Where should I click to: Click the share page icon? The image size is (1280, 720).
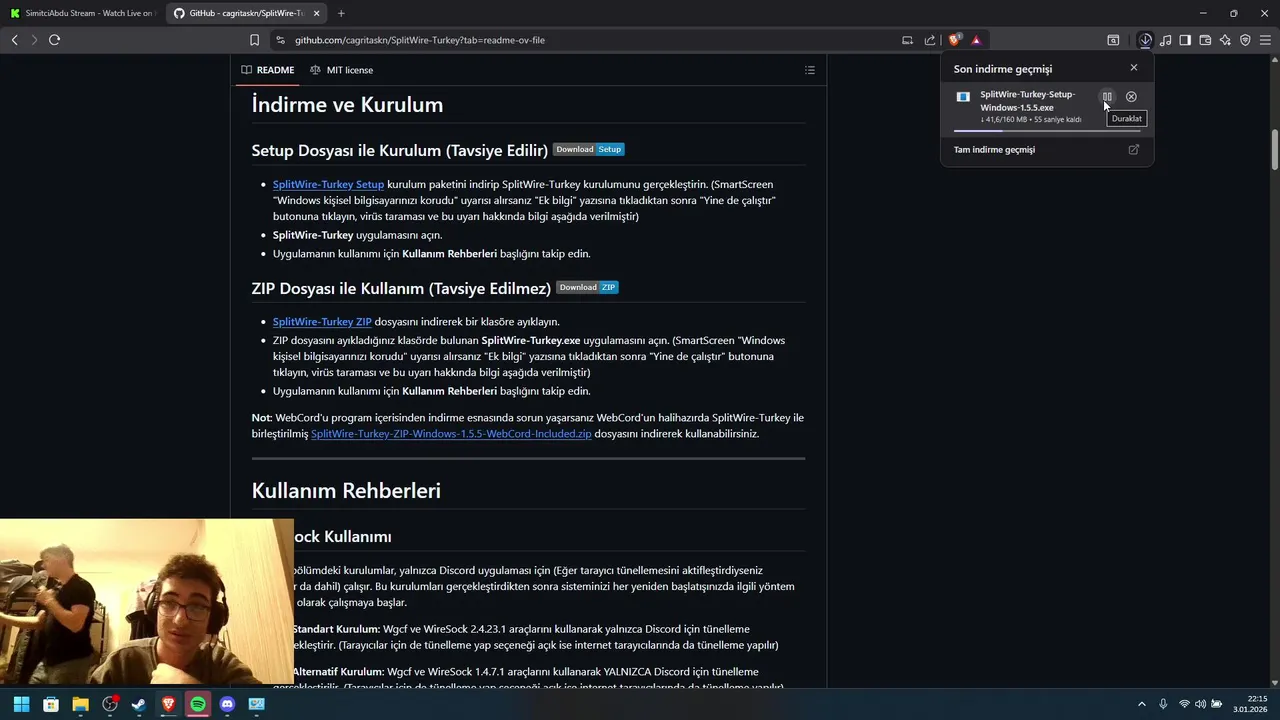930,40
